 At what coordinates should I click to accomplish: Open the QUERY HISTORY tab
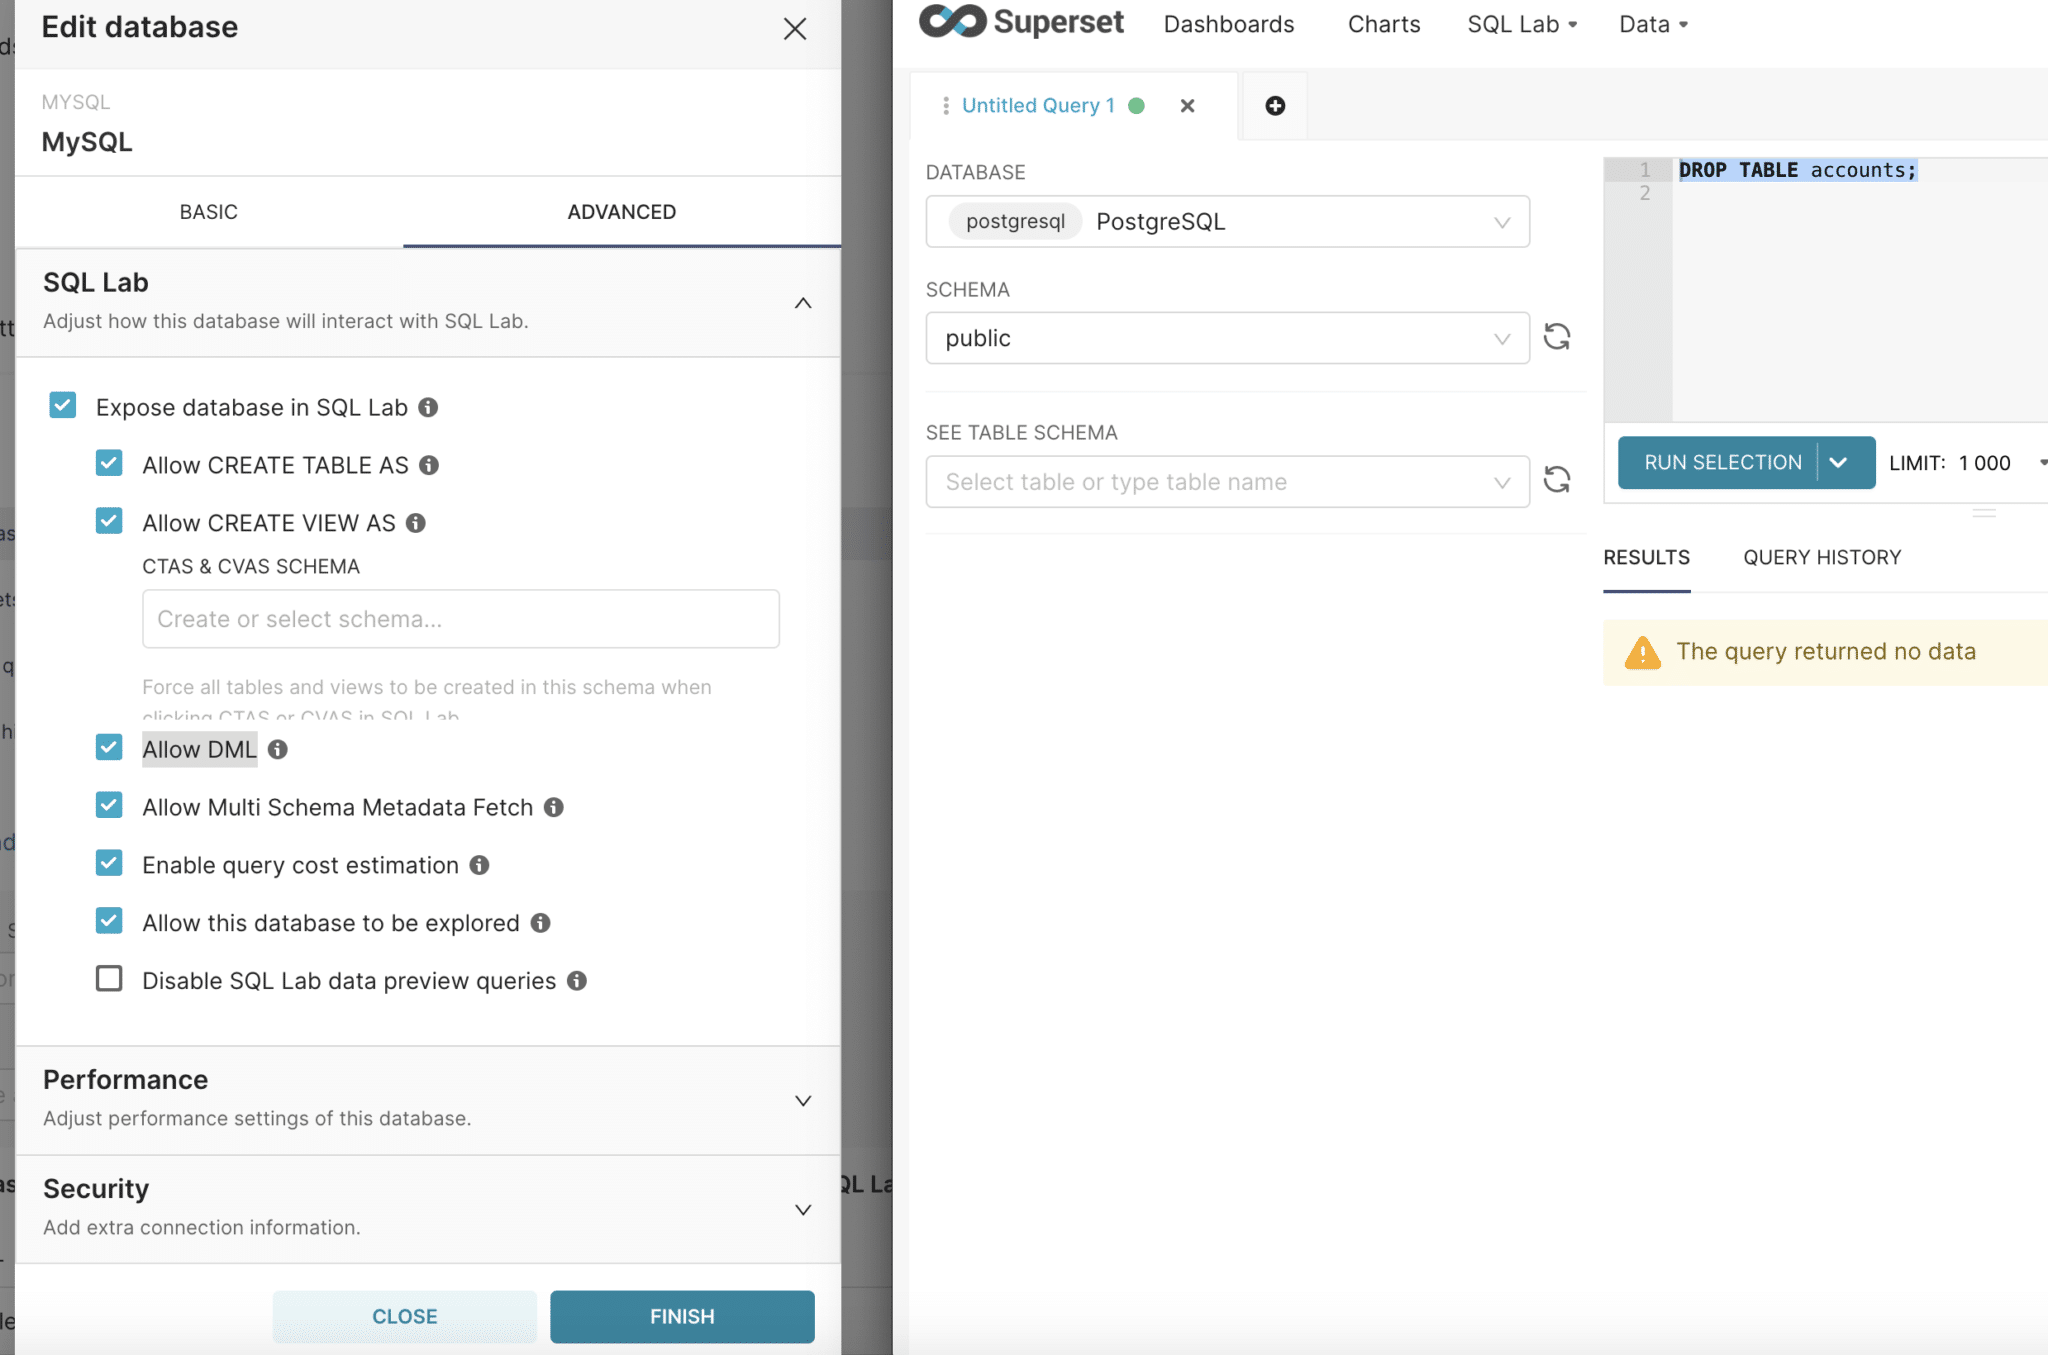[x=1821, y=557]
